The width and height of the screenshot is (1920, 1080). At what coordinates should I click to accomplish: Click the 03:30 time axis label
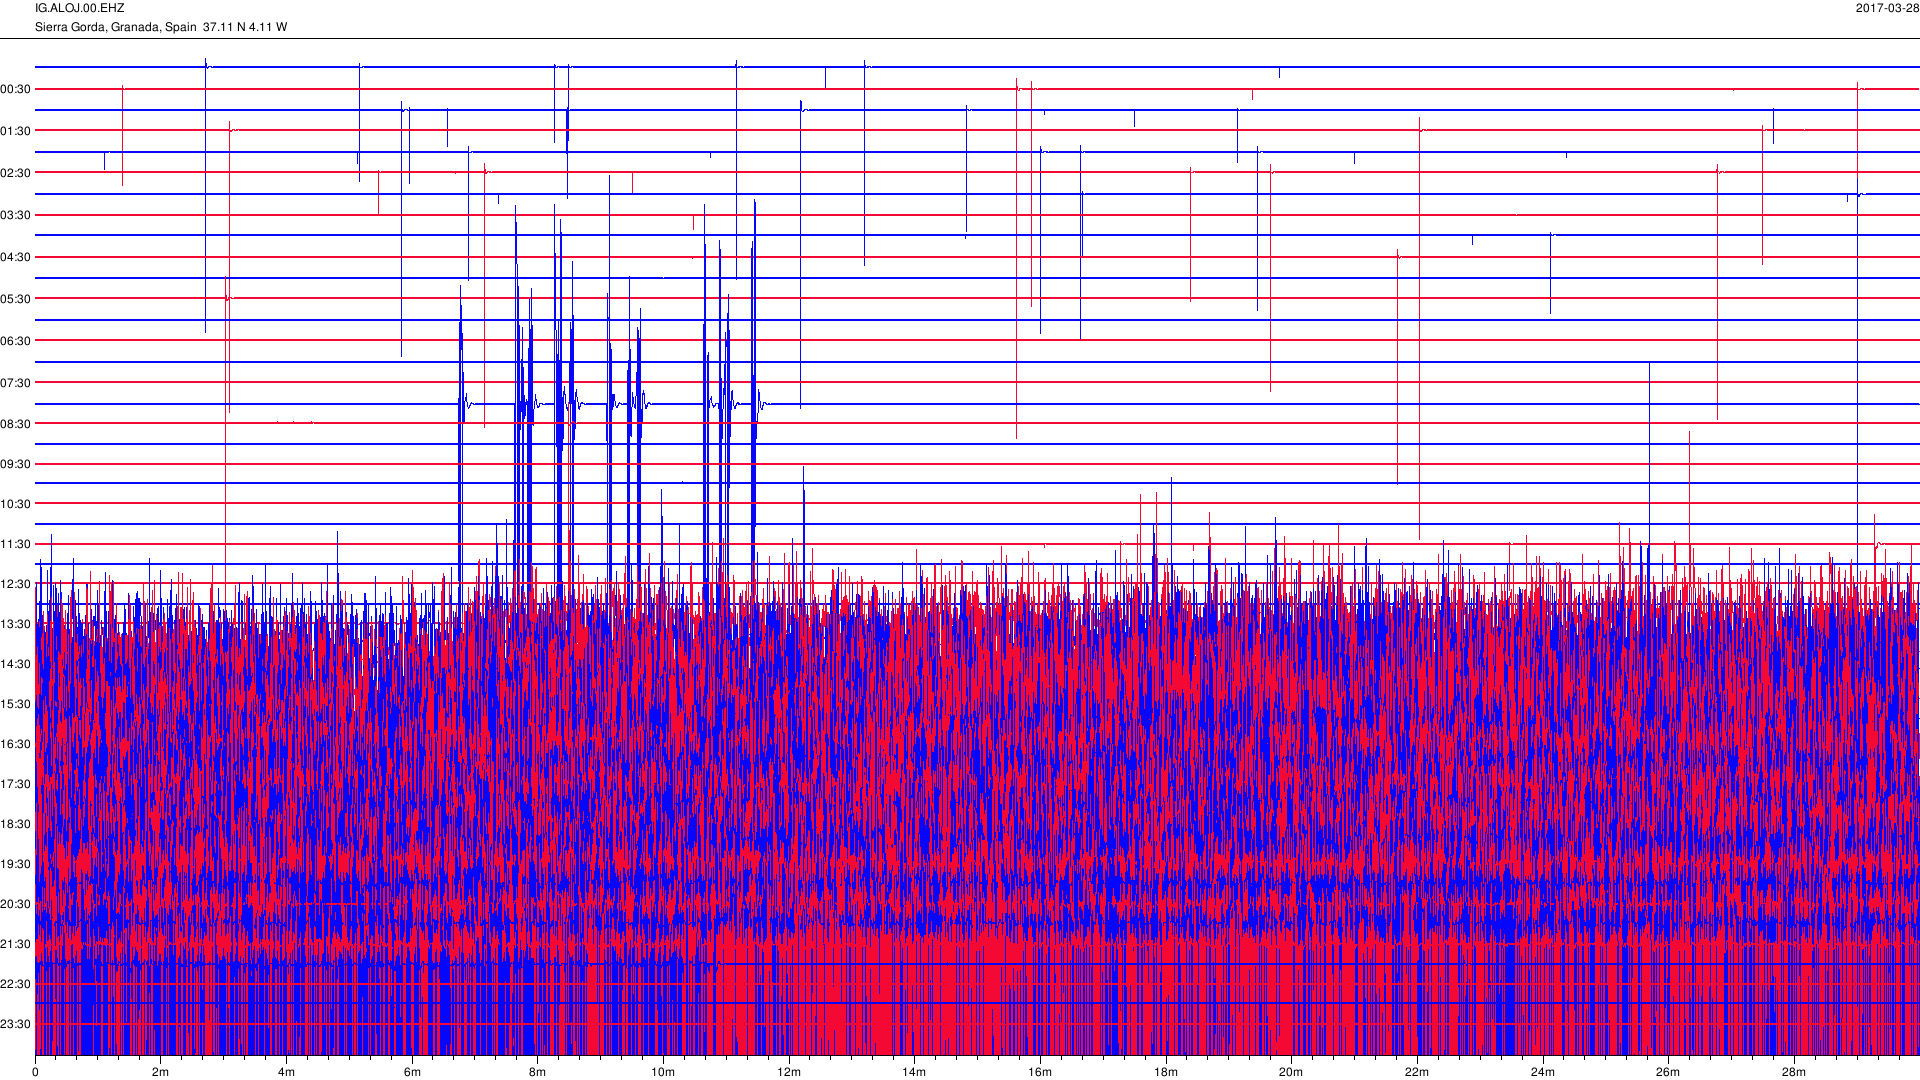[16, 215]
